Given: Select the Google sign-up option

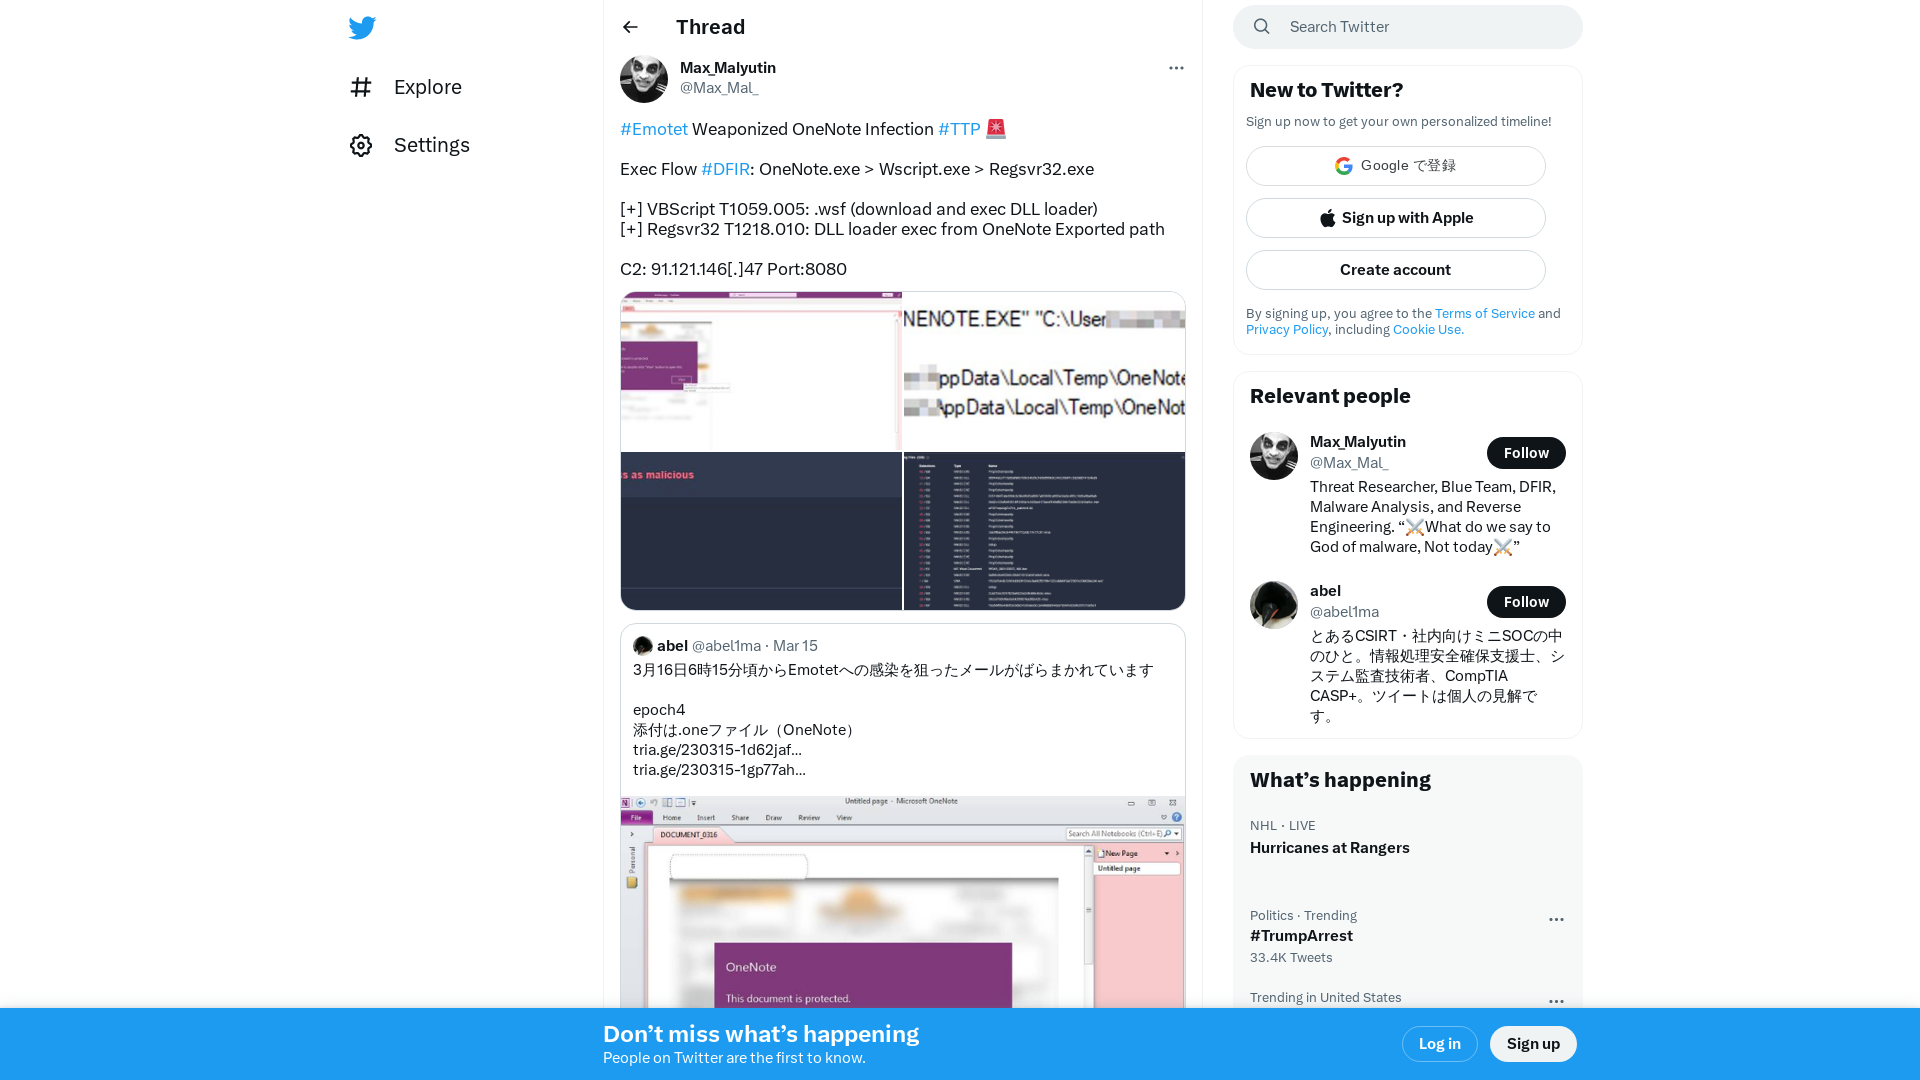Looking at the screenshot, I should [1395, 165].
